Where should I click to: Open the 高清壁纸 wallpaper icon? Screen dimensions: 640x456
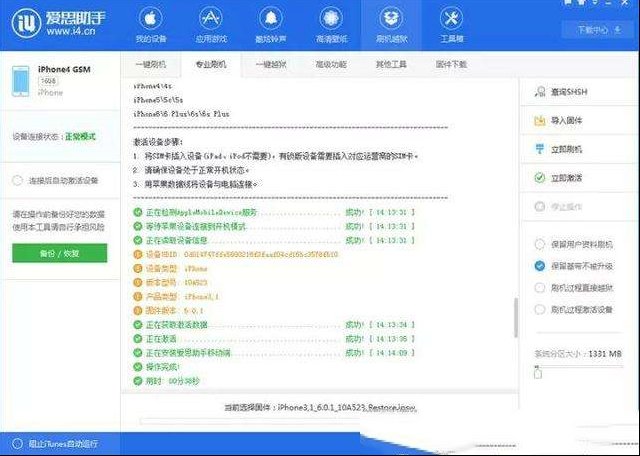pyautogui.click(x=331, y=18)
